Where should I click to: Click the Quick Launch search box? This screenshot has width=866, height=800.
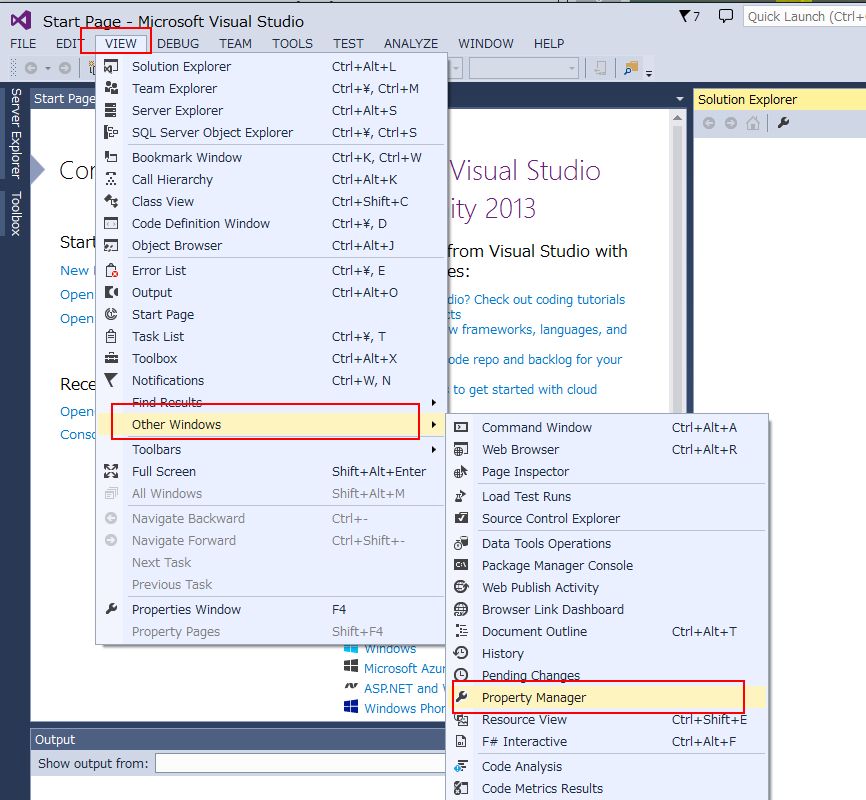point(805,17)
